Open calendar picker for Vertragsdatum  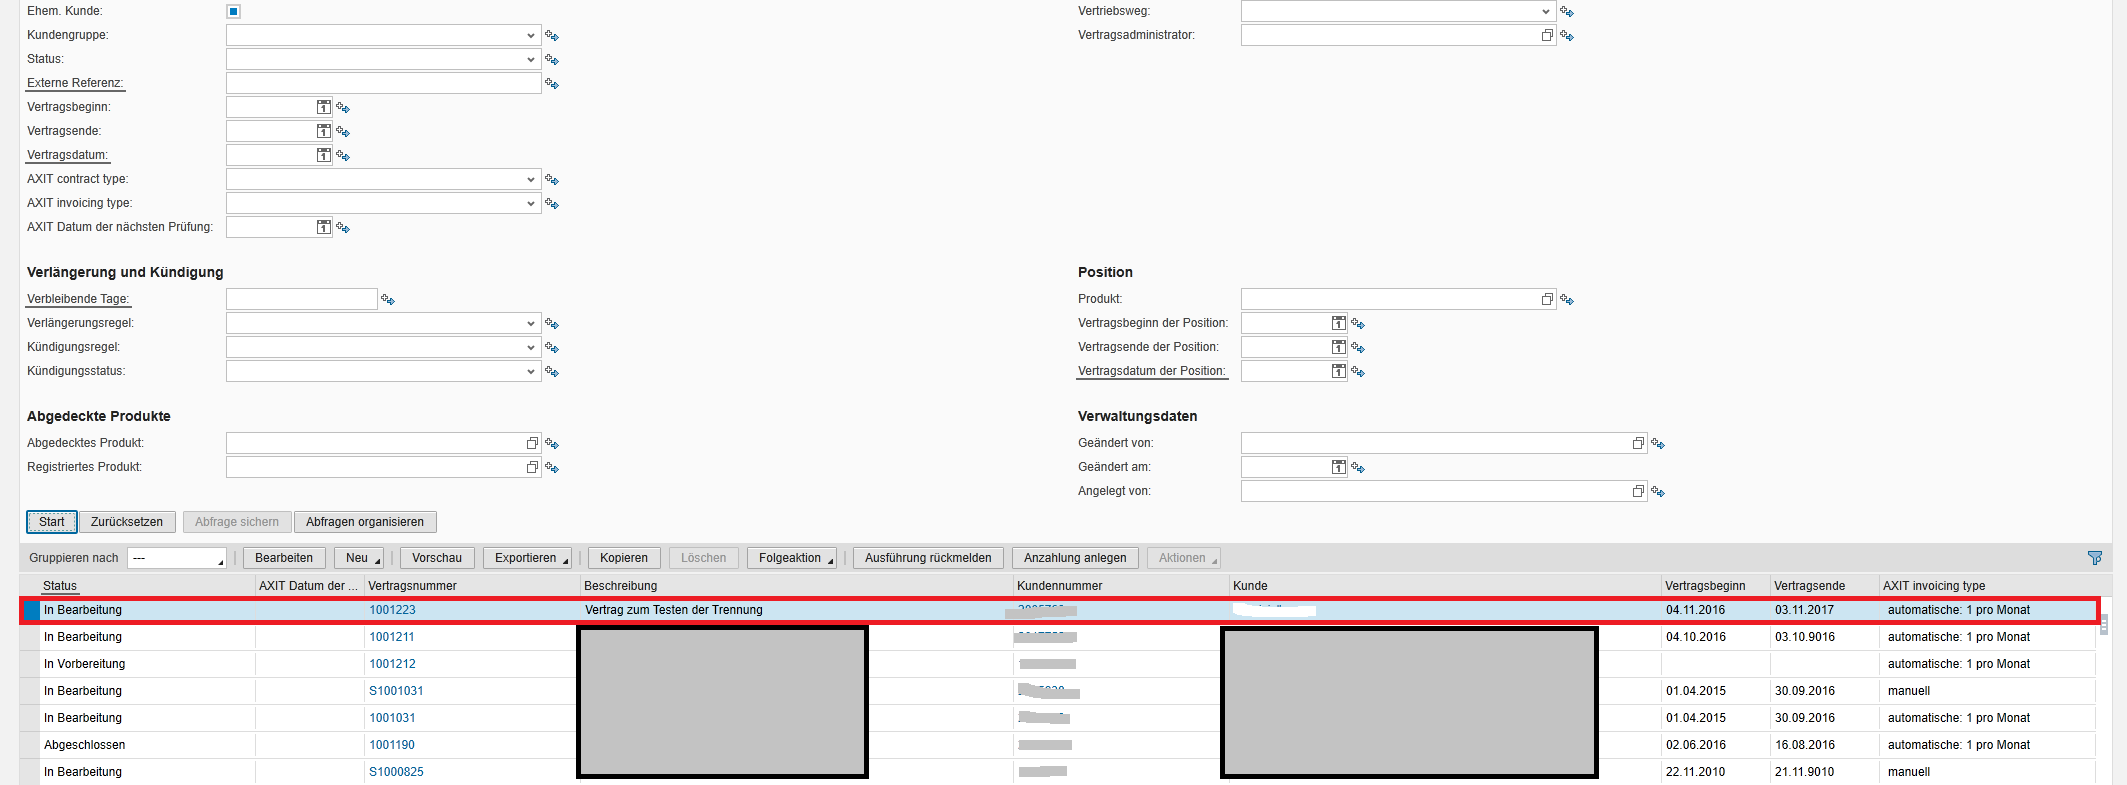click(323, 155)
